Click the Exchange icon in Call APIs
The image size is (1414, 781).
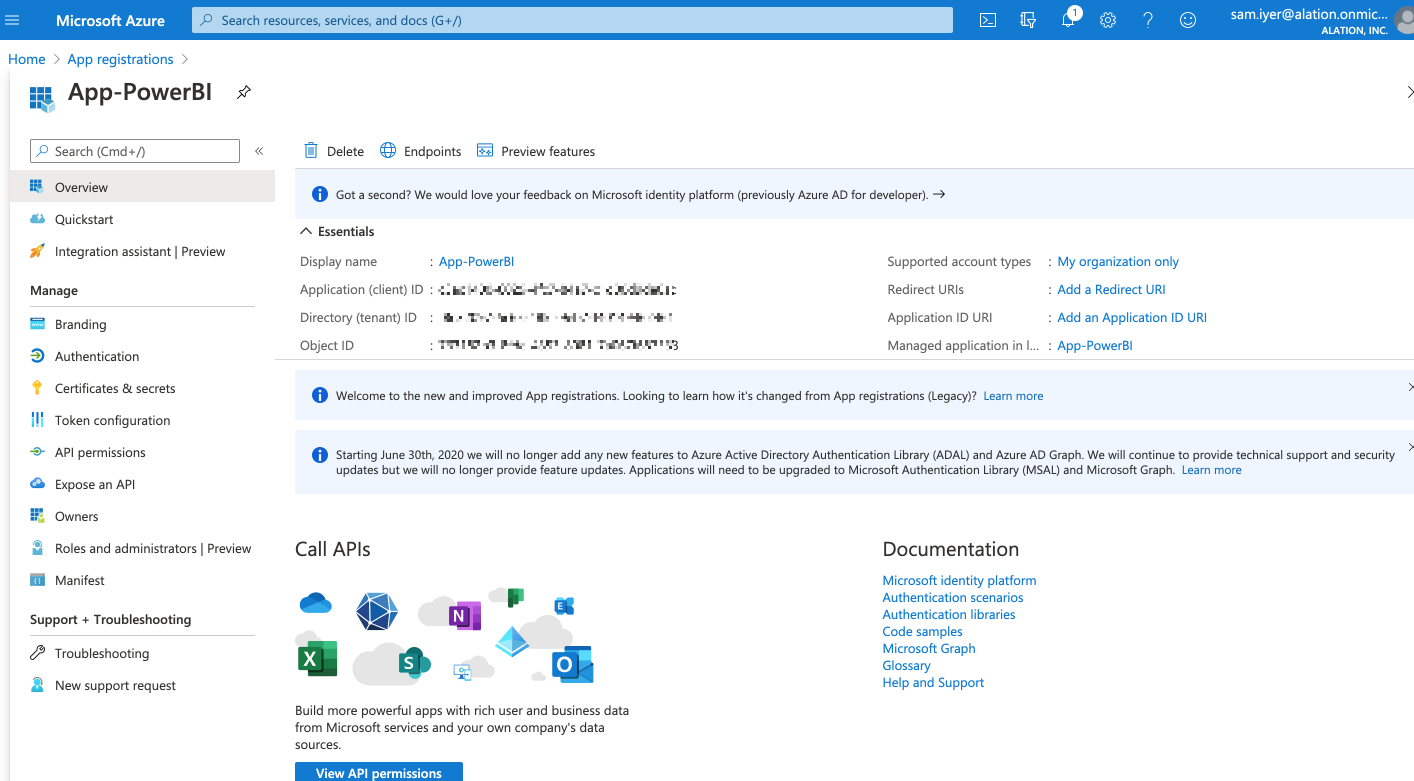pos(564,605)
